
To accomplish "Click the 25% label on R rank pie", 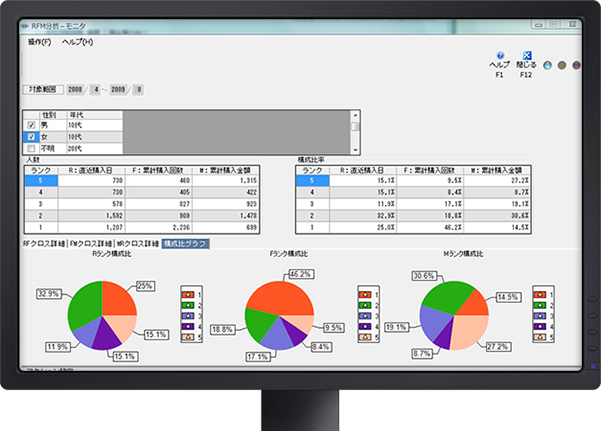I will click(145, 286).
